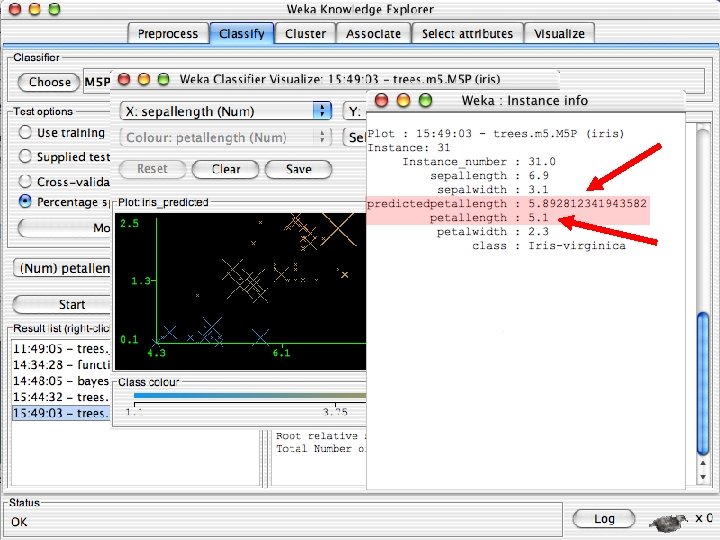The width and height of the screenshot is (720, 540).
Task: Zoom the Classifier Visualize window
Action: [x=163, y=79]
